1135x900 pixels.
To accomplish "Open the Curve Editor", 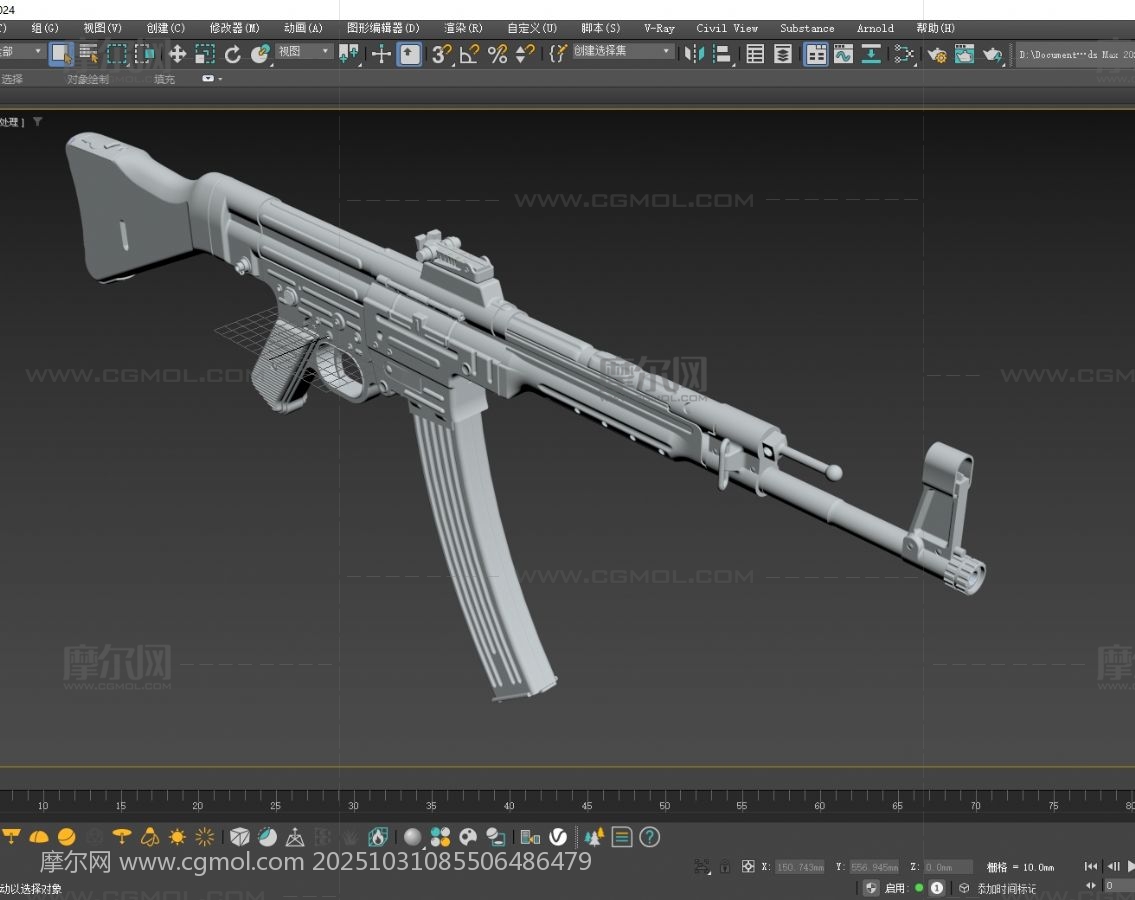I will (x=843, y=54).
